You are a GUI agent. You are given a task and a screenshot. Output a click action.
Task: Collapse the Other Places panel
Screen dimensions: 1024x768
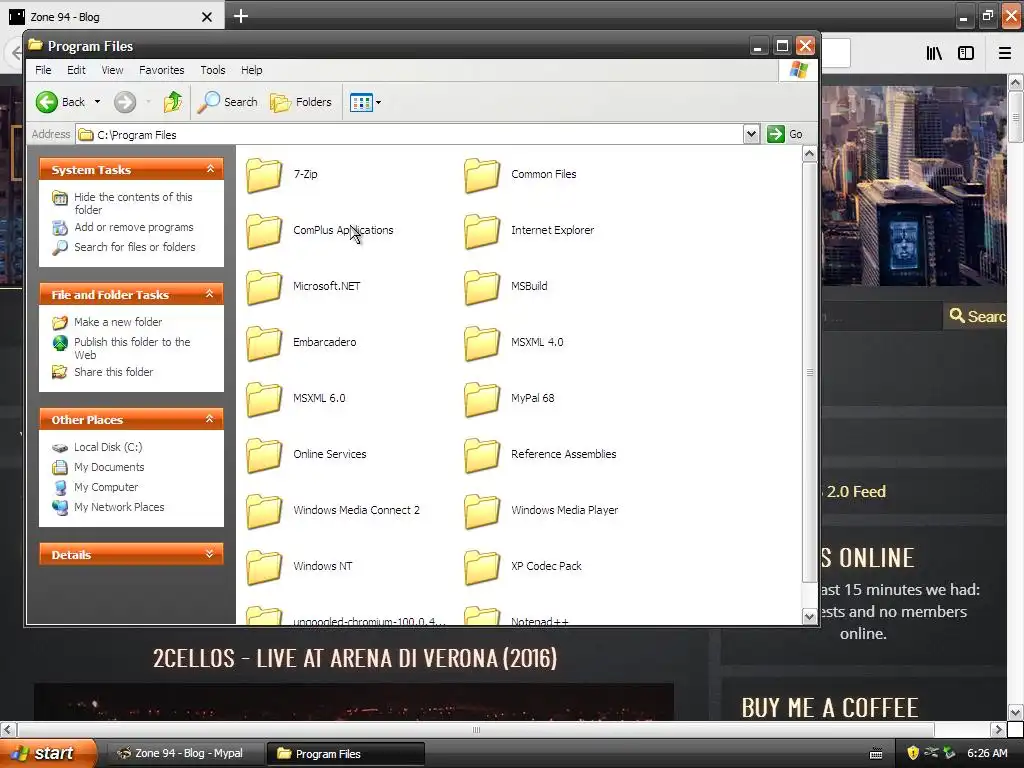[x=210, y=419]
